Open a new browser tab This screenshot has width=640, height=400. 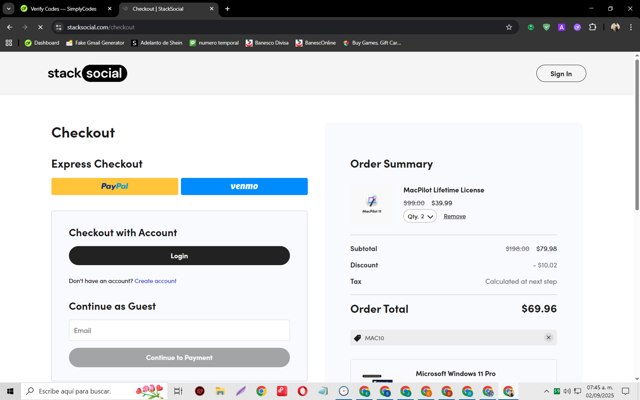click(x=227, y=9)
